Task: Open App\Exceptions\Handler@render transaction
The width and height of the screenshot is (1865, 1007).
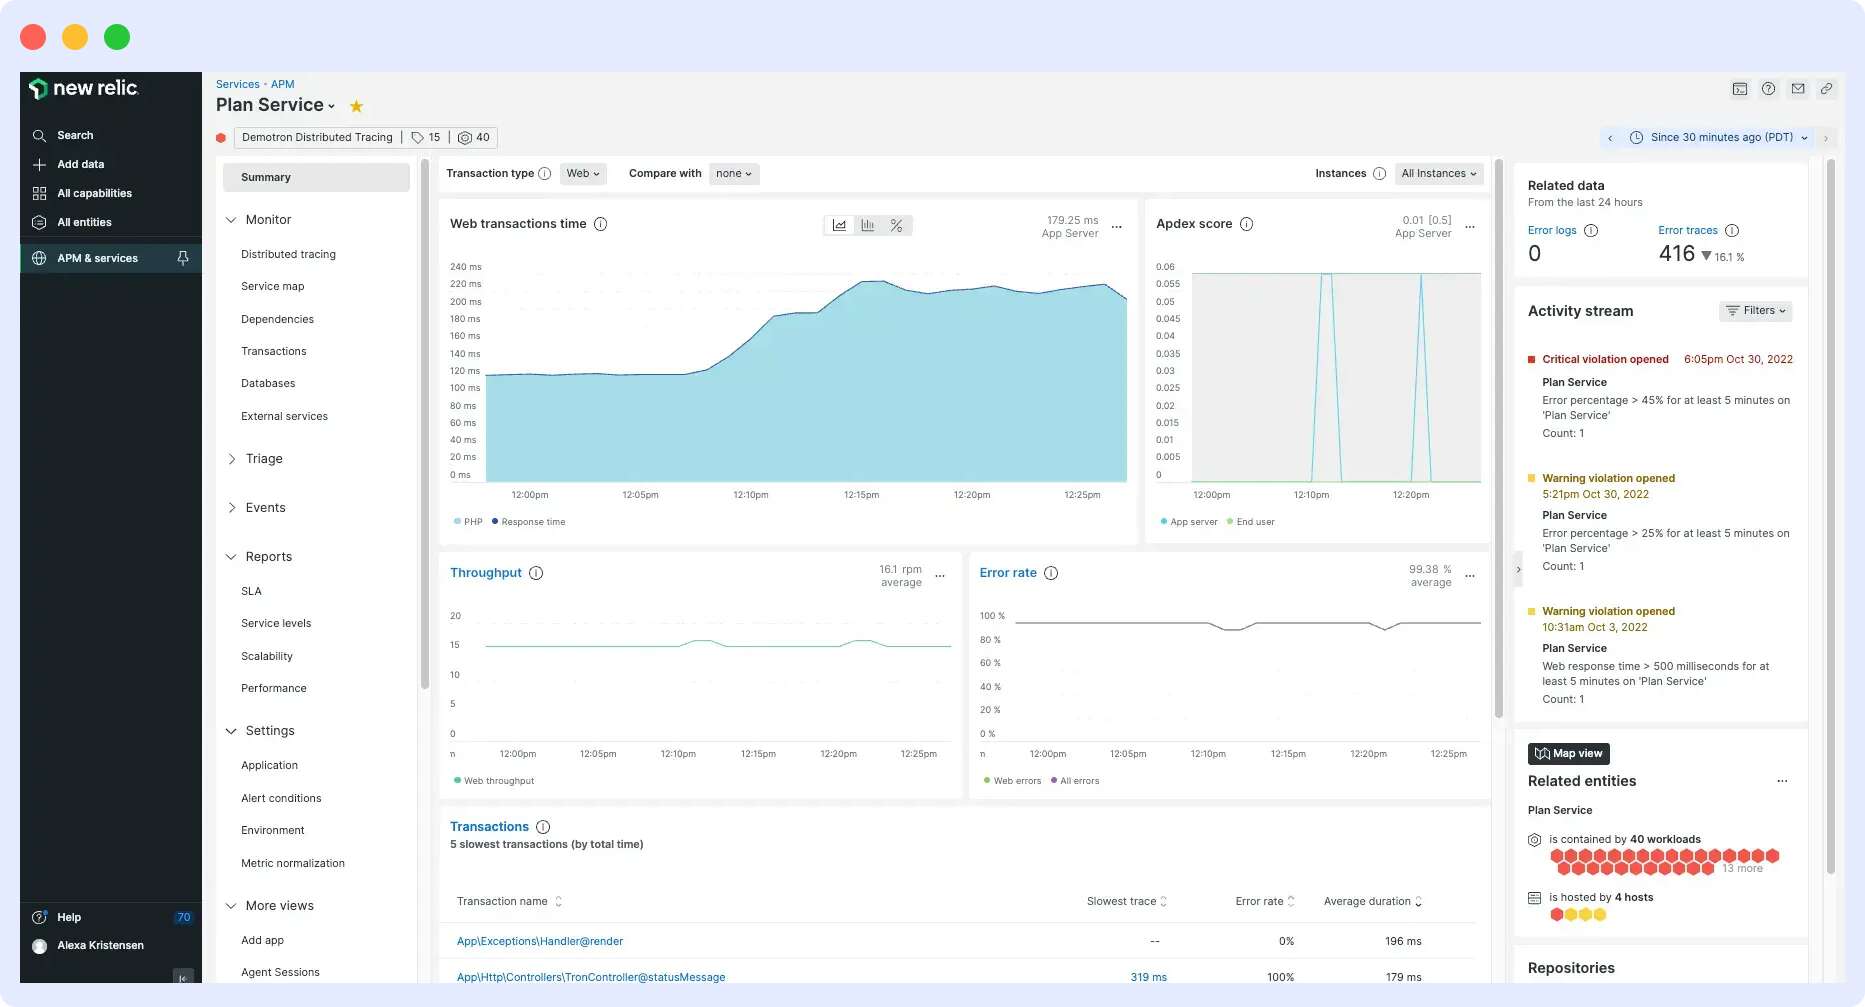Action: point(539,941)
